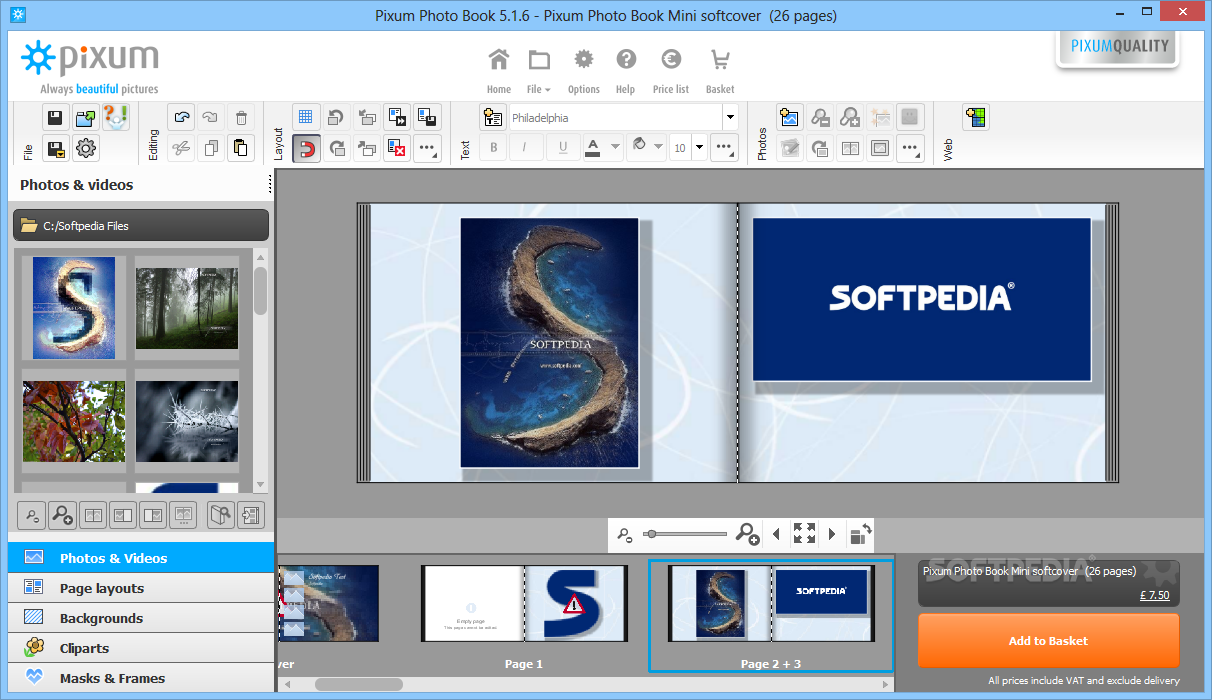Toggle the magnet snap tool
The width and height of the screenshot is (1212, 700).
pyautogui.click(x=307, y=149)
